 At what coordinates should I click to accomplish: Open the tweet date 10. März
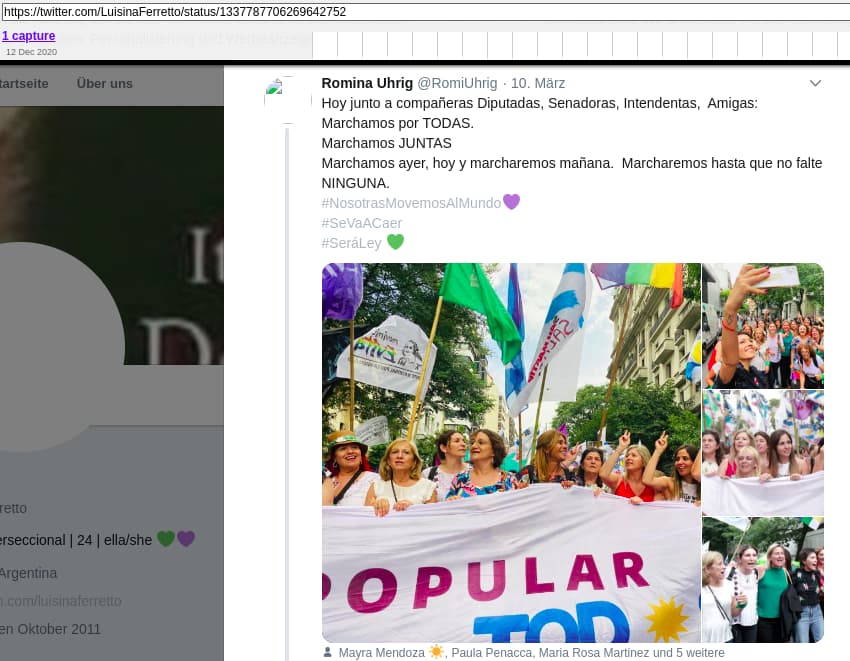pyautogui.click(x=538, y=83)
